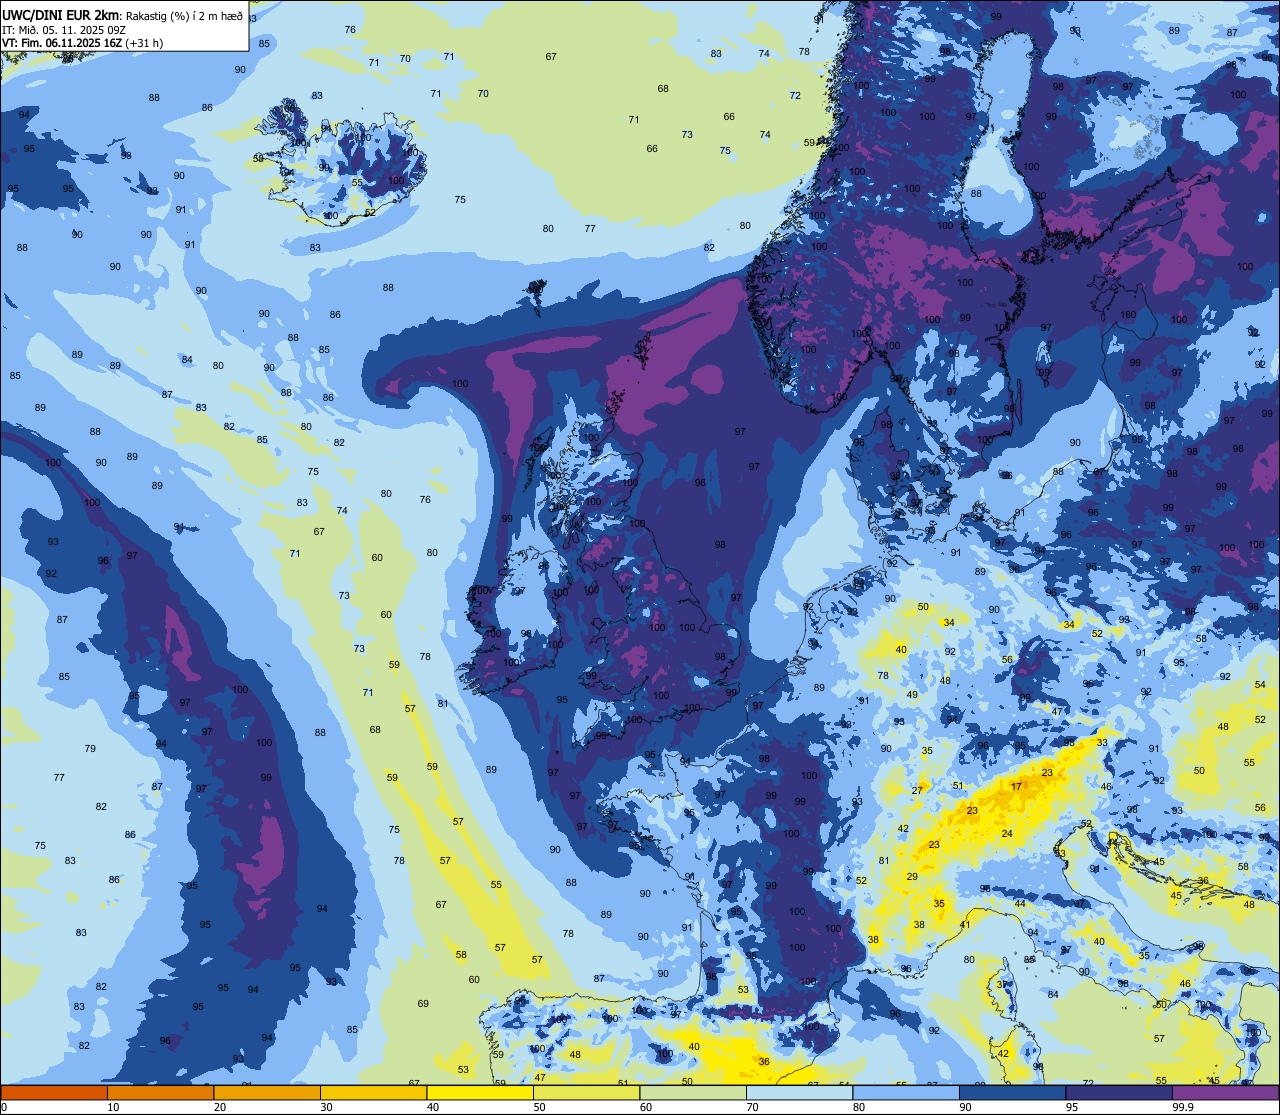Pick the legend color between 30 and 40
This screenshot has height=1115, width=1280.
pyautogui.click(x=373, y=1092)
